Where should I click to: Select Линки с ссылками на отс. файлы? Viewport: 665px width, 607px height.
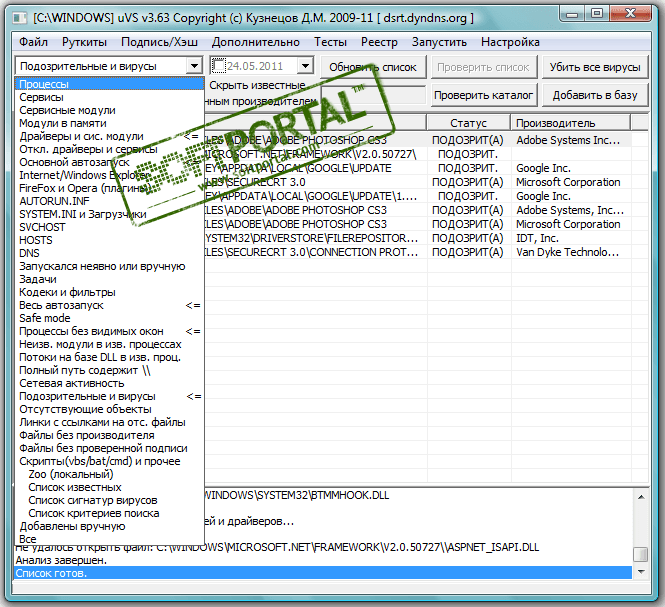click(109, 422)
